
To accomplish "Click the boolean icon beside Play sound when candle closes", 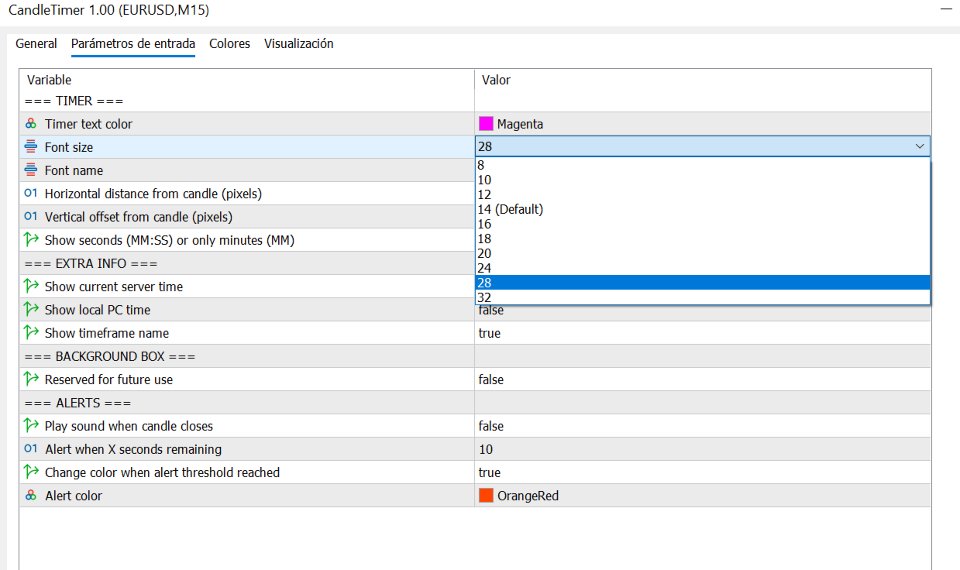I will click(x=31, y=426).
